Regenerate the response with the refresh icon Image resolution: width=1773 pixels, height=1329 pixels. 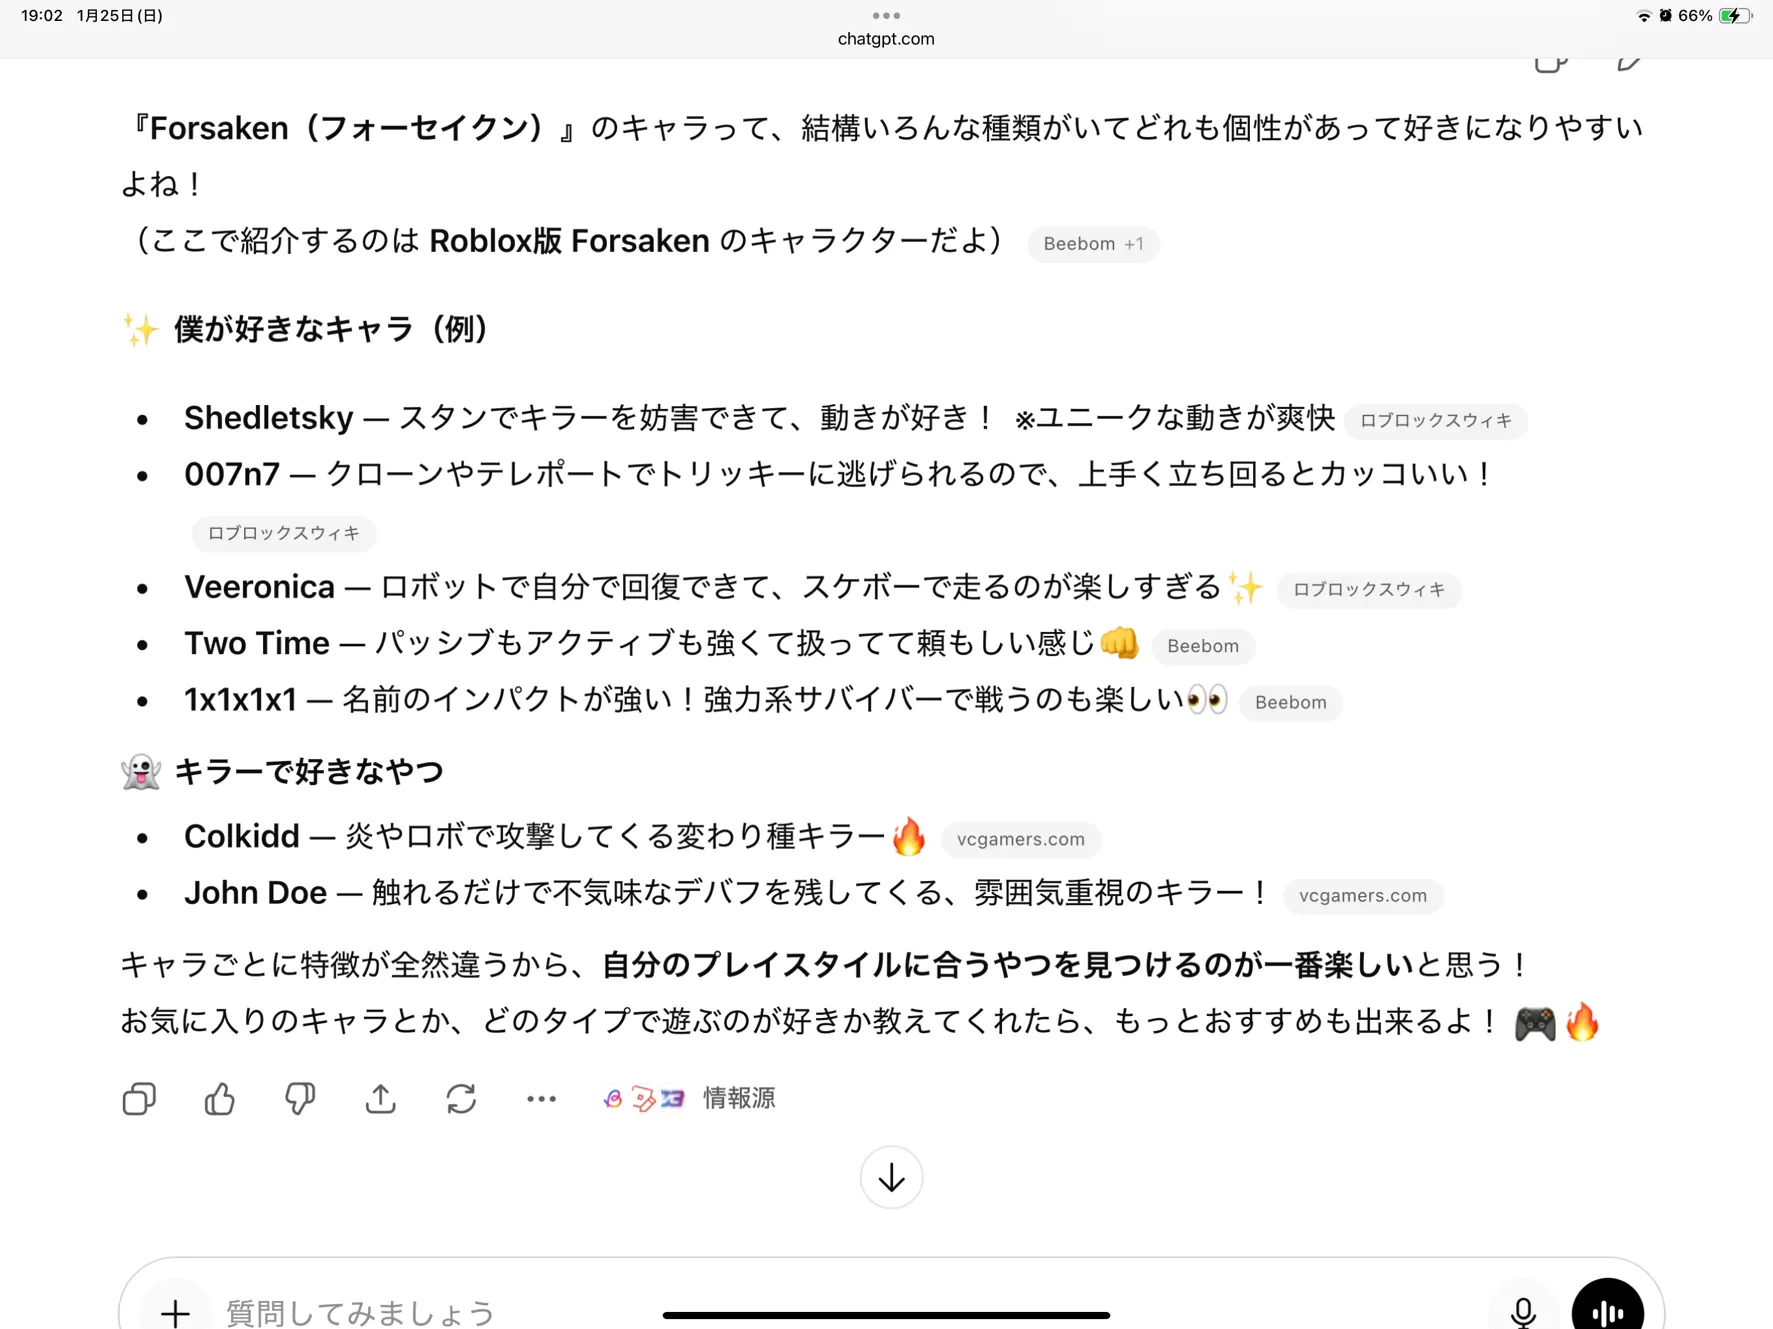coord(461,1099)
